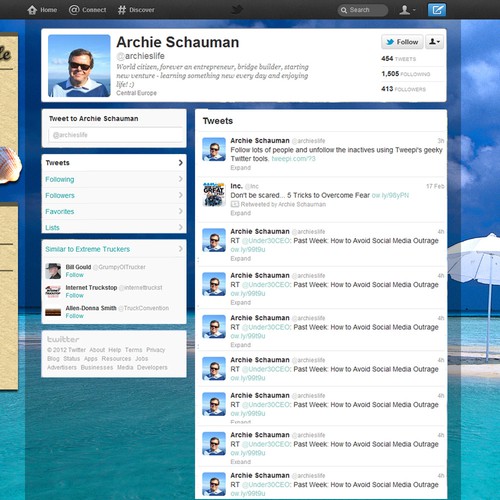Click the 413 Followers count
The width and height of the screenshot is (500, 500).
click(x=403, y=89)
